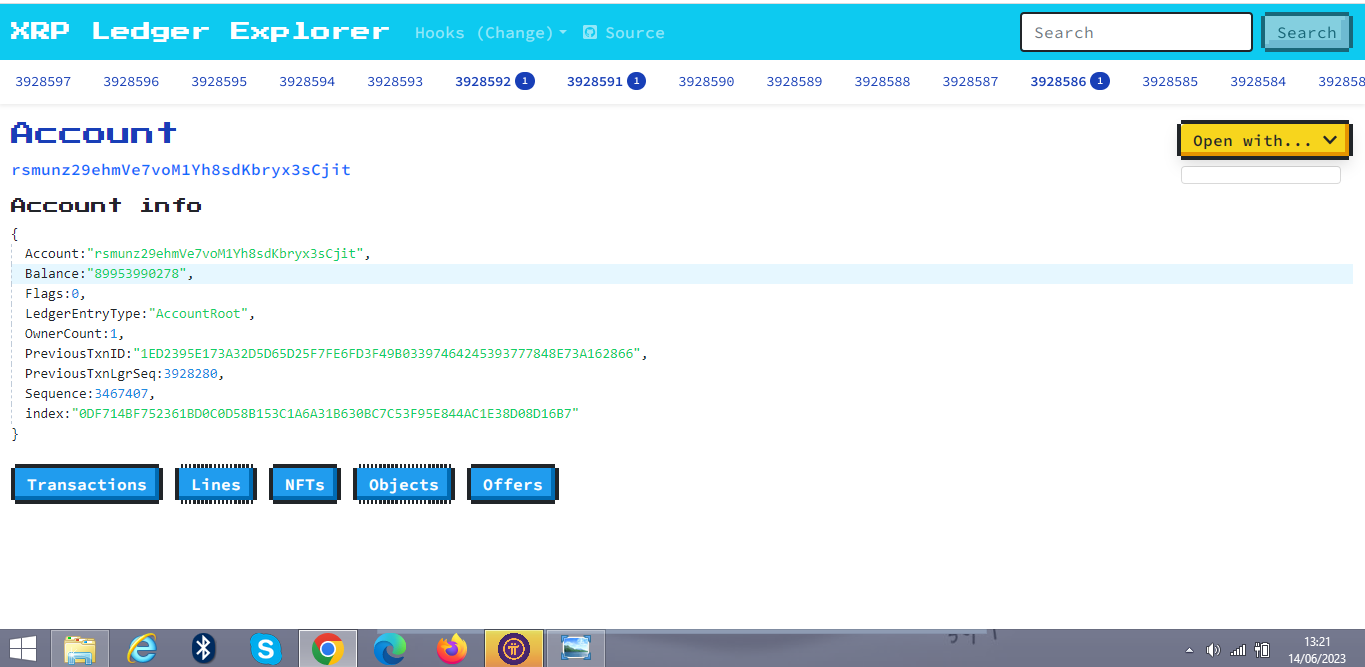Open the Source GitHub icon link
Image resolution: width=1365 pixels, height=667 pixels.
pos(590,32)
